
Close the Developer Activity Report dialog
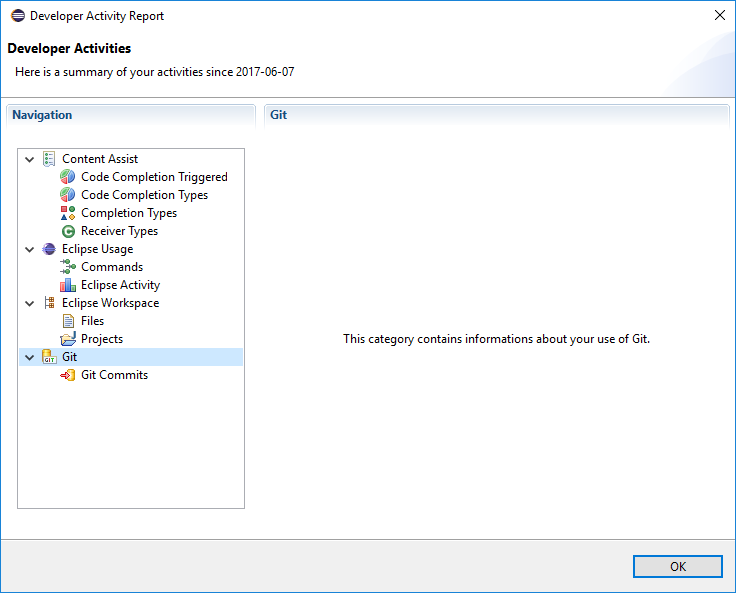pyautogui.click(x=720, y=15)
